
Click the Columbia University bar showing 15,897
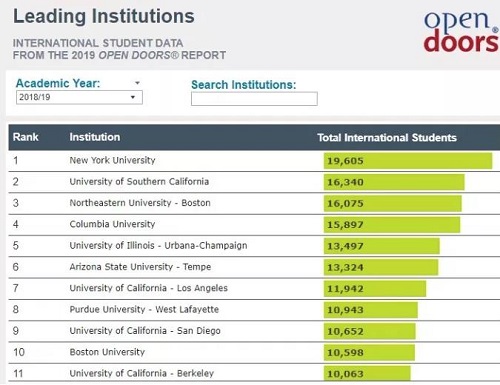(x=392, y=225)
